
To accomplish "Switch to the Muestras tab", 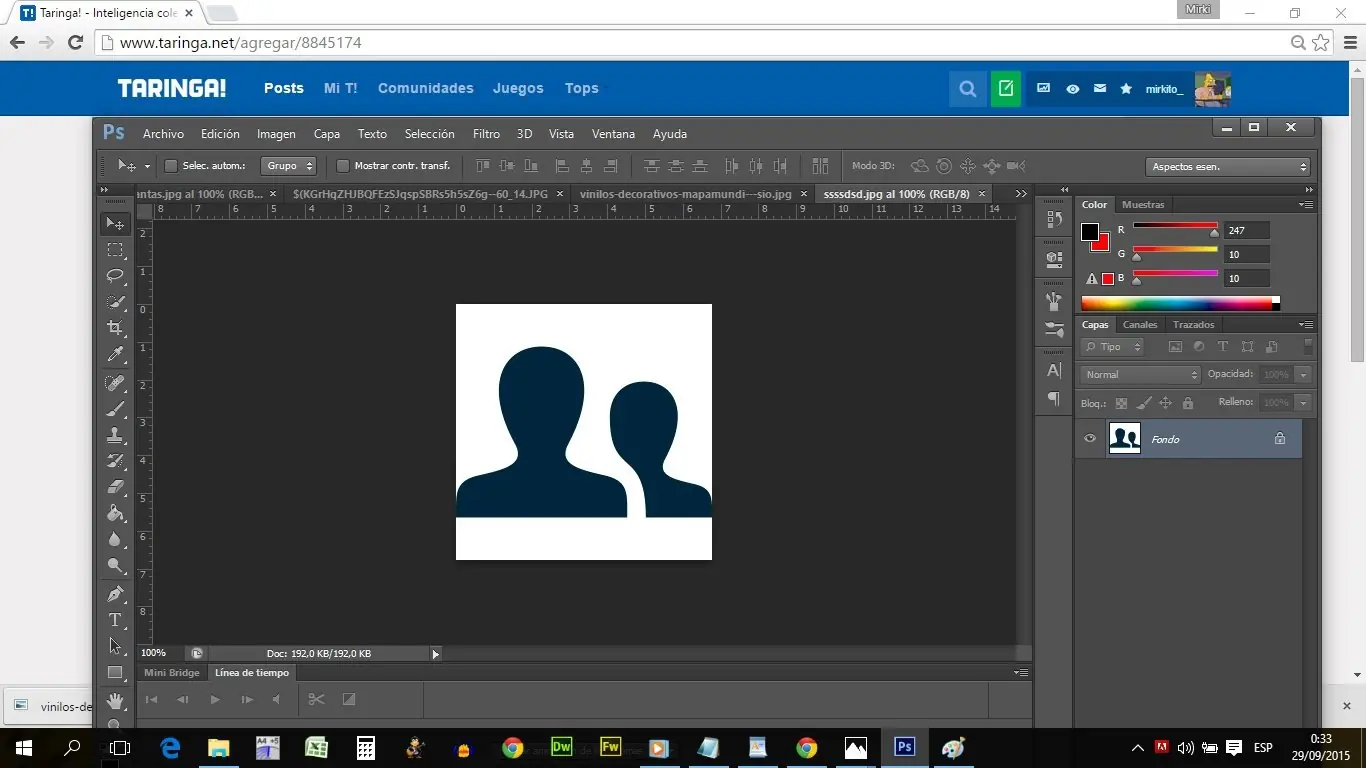I will (1143, 205).
